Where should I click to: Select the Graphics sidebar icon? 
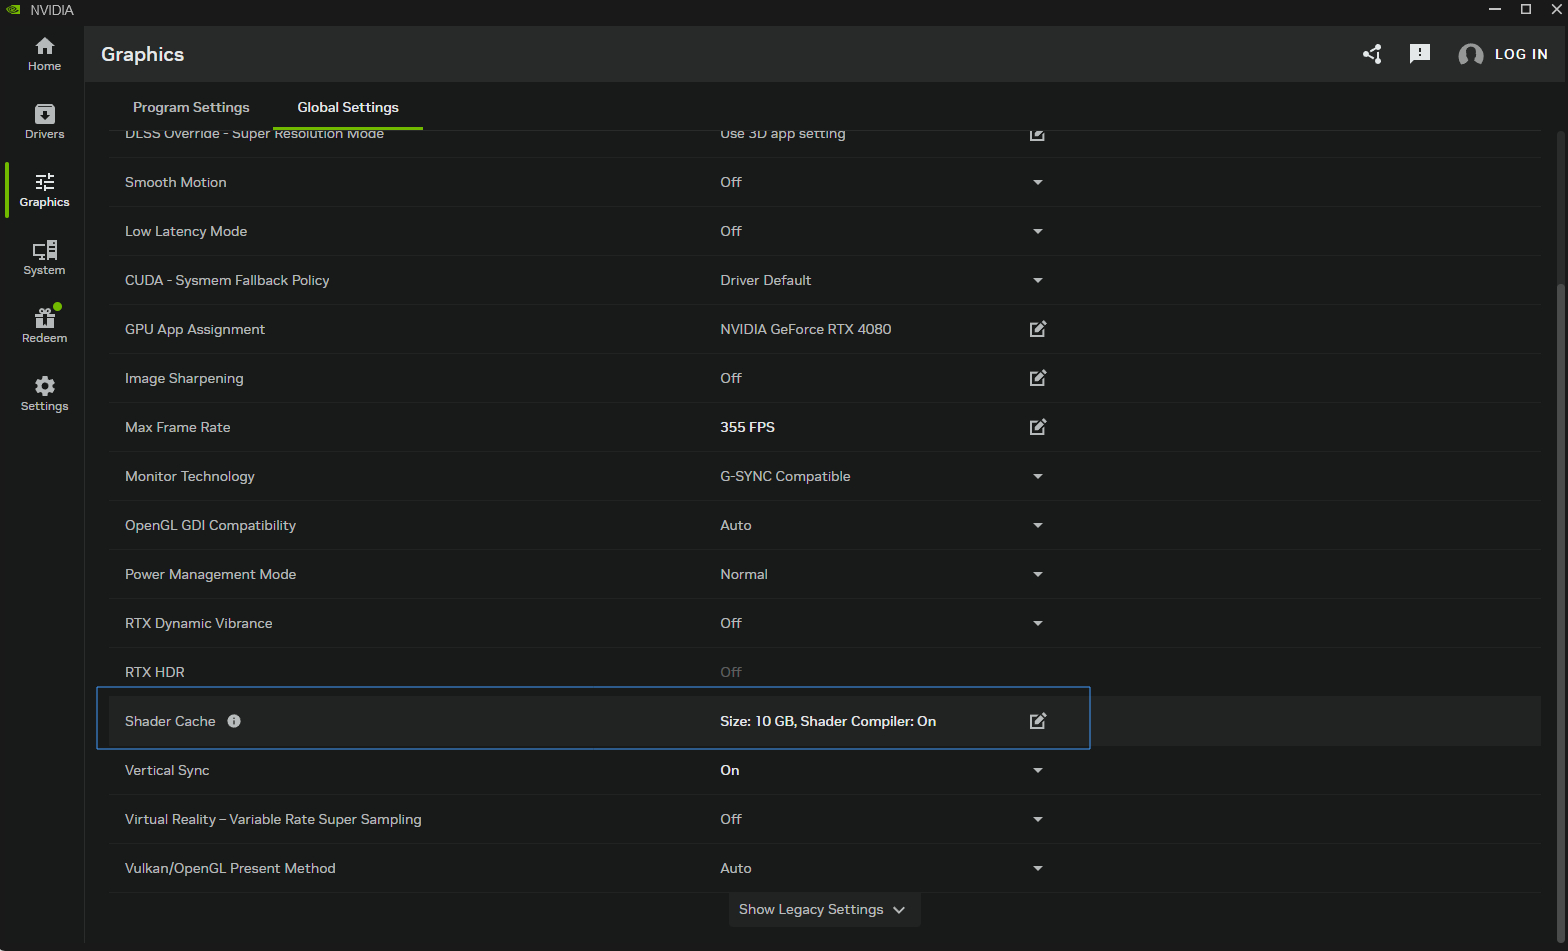(44, 190)
